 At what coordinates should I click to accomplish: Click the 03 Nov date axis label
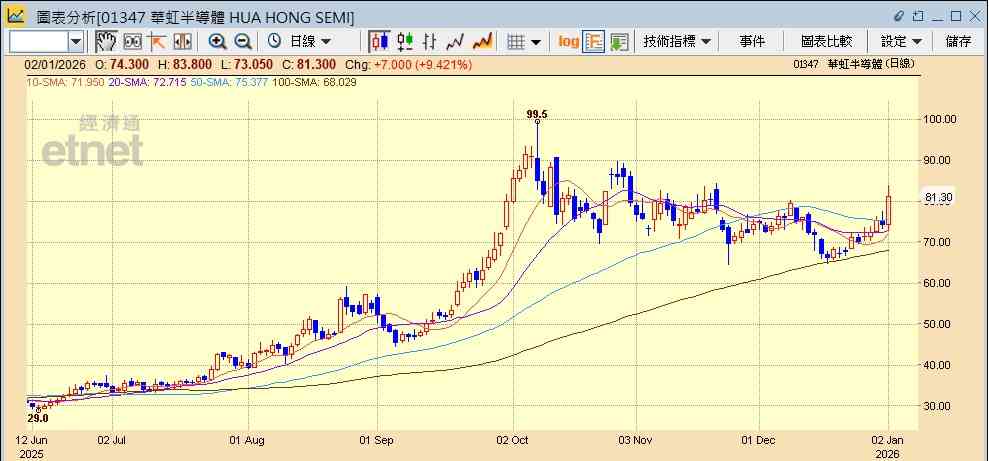tap(636, 440)
